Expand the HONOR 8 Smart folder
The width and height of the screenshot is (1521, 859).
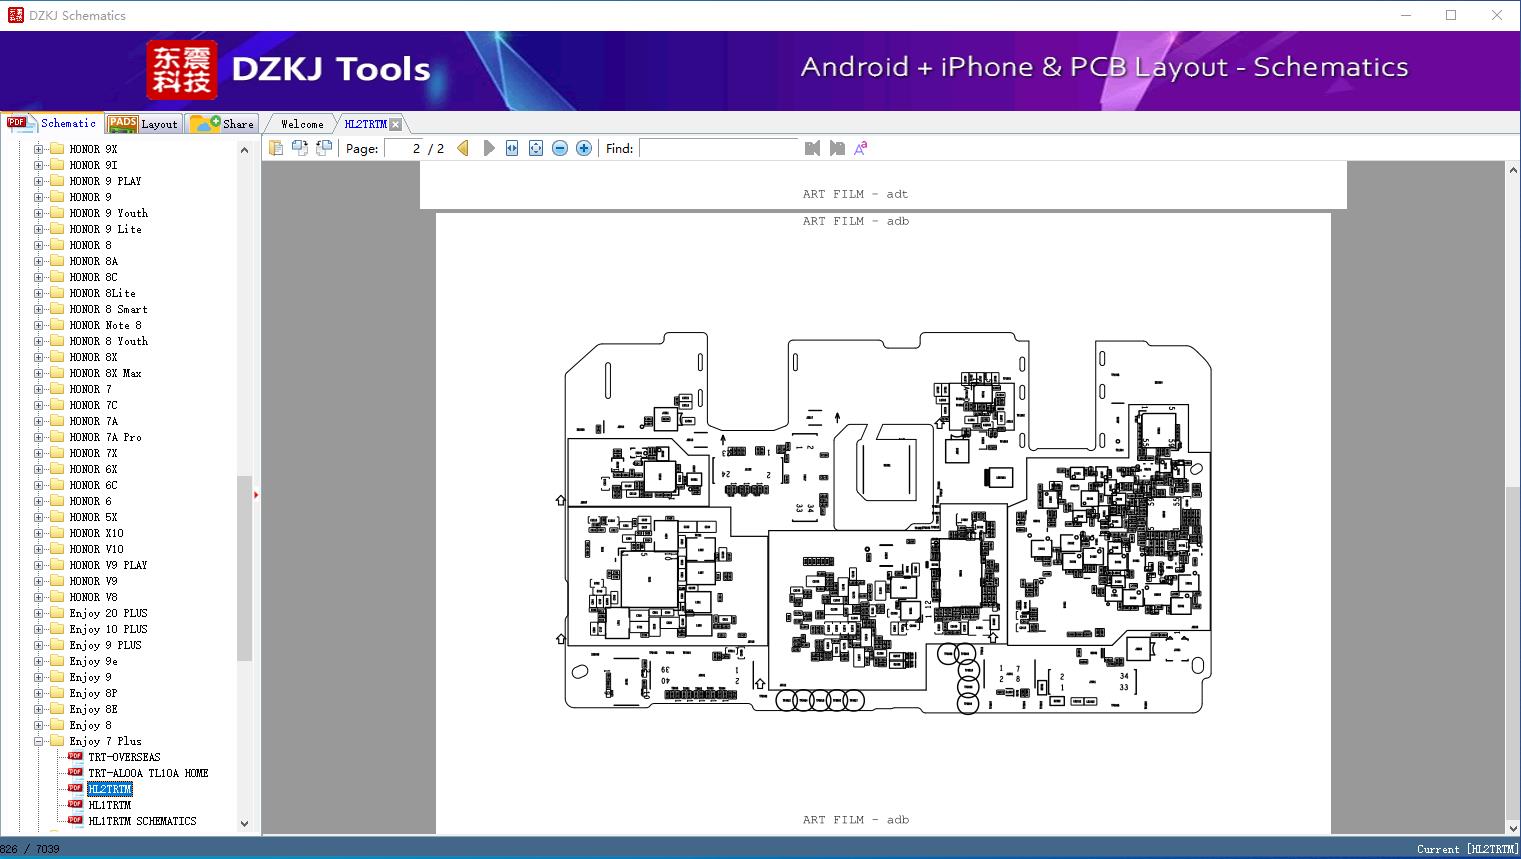[x=39, y=309]
